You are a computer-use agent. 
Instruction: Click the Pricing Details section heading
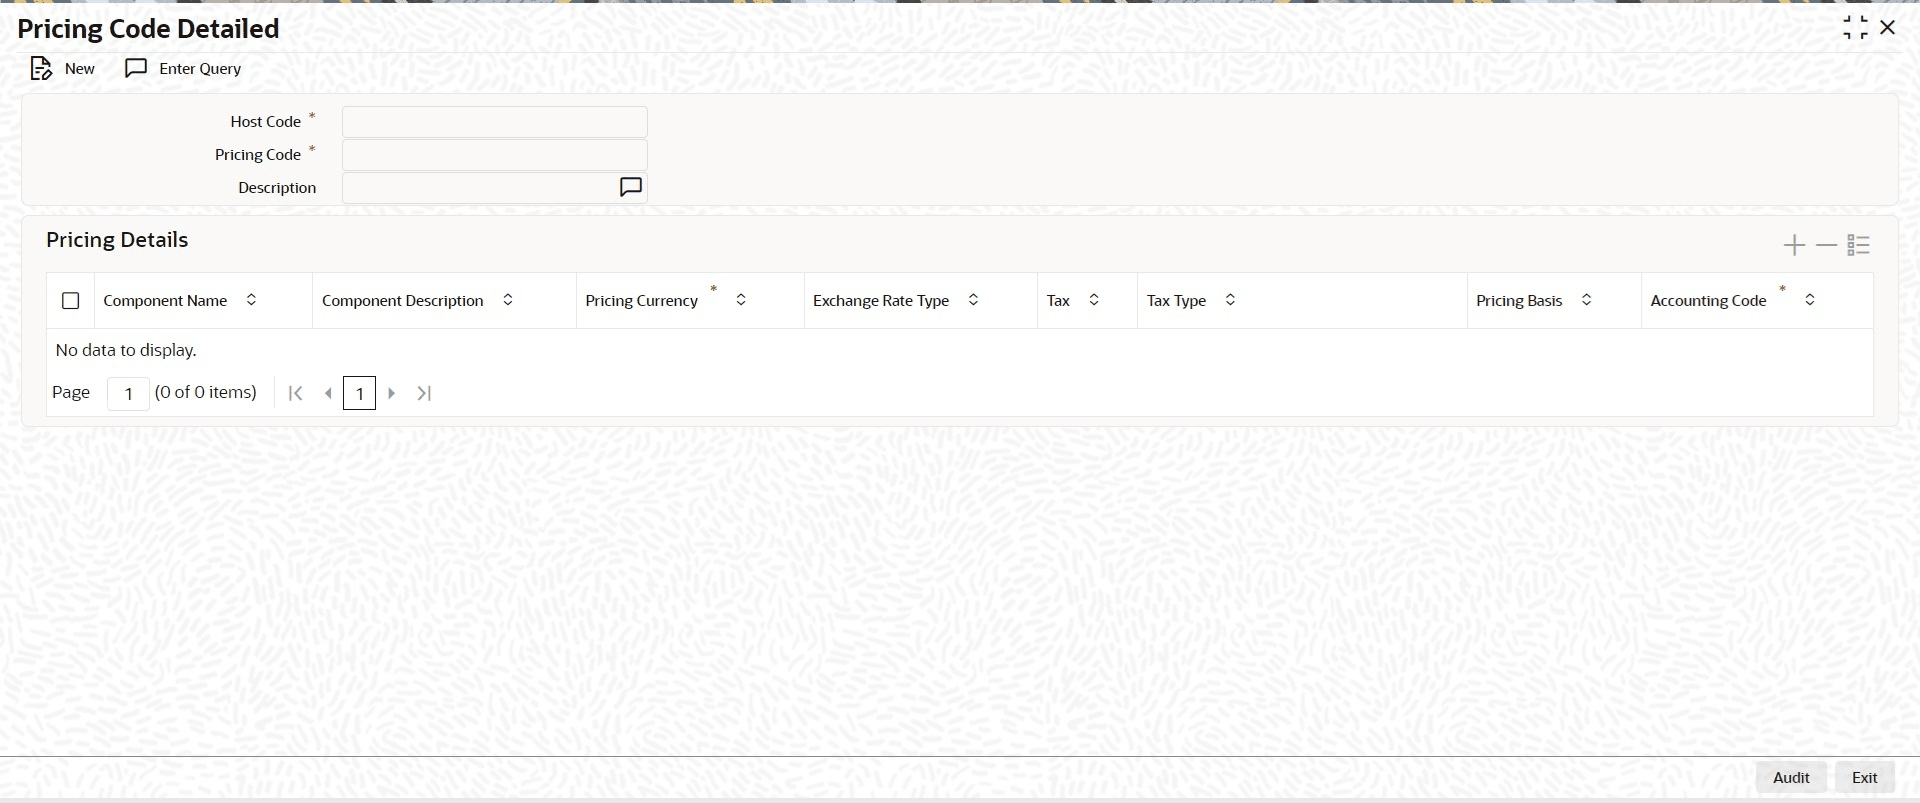[x=117, y=240]
